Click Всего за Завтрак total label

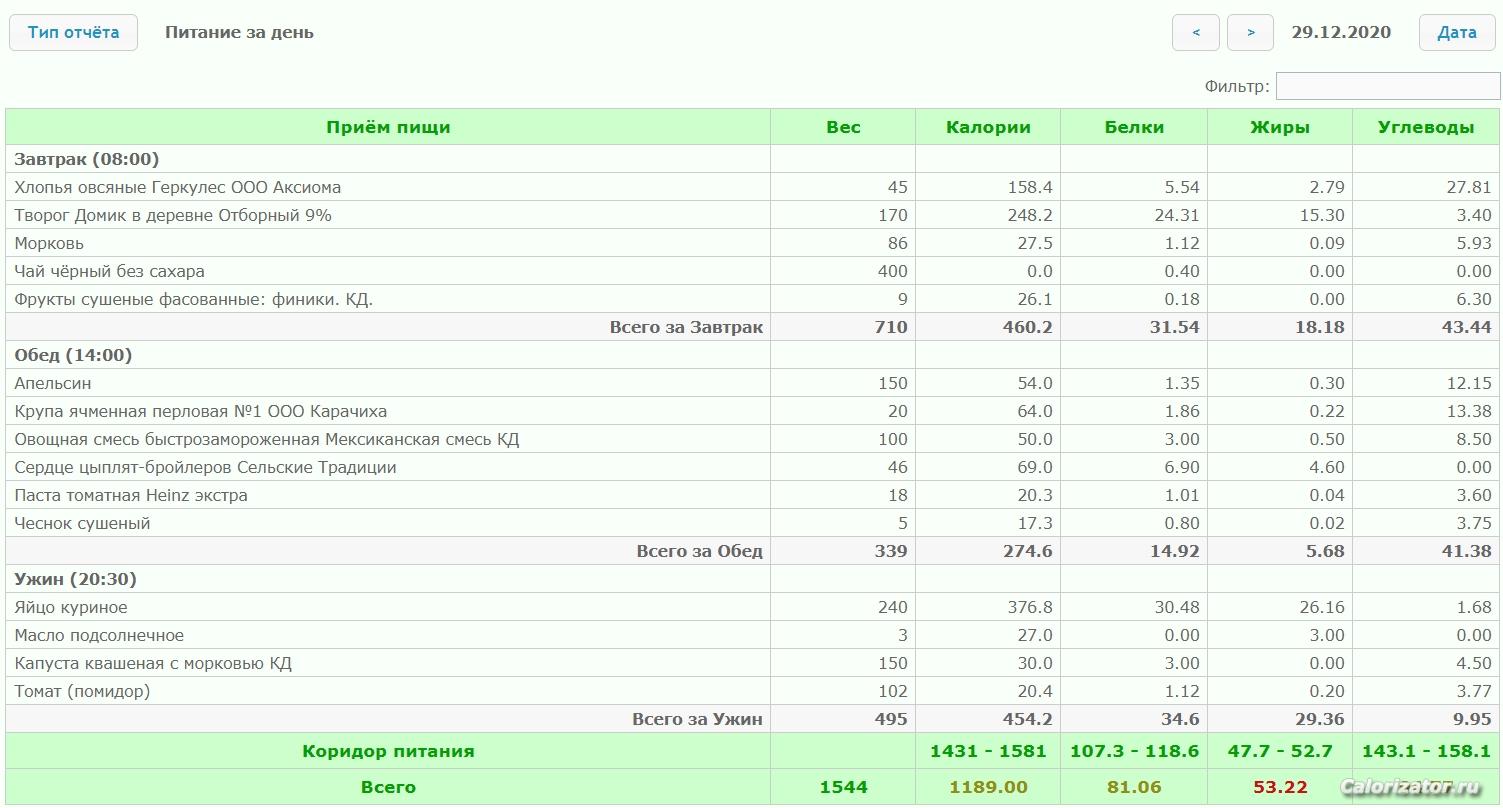pos(686,327)
